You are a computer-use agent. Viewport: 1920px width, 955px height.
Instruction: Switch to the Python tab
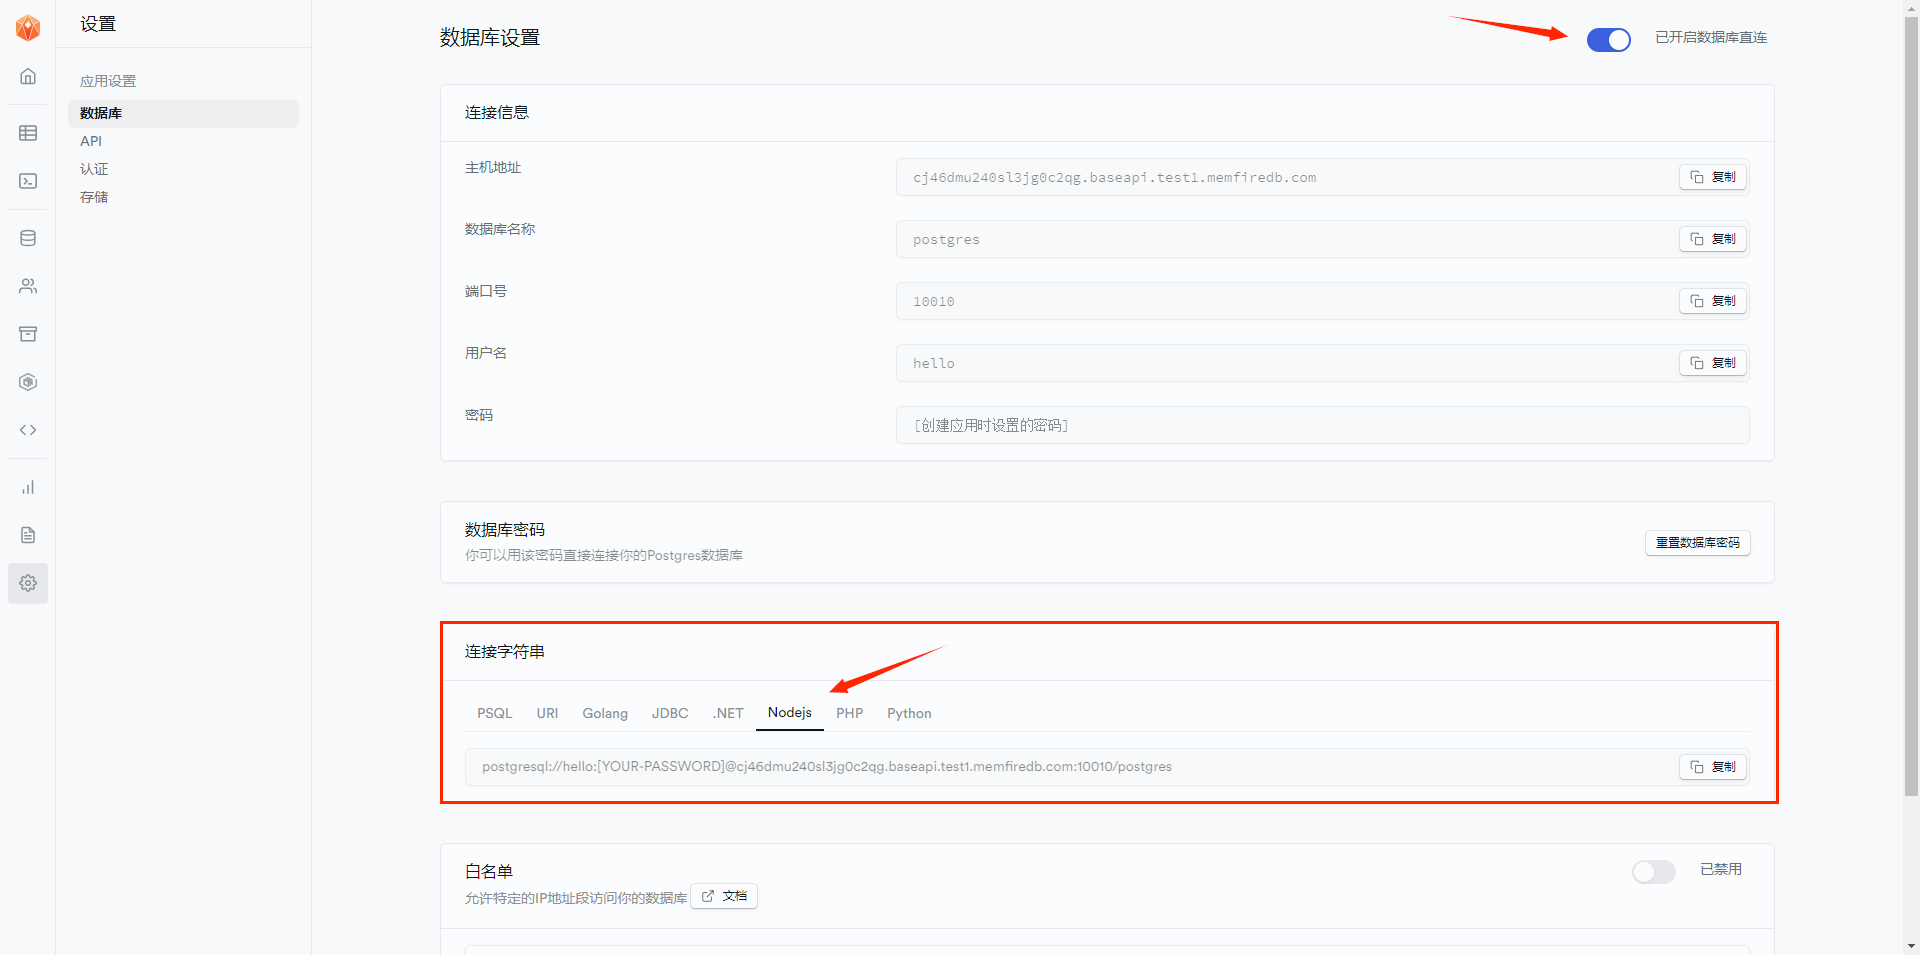[909, 713]
